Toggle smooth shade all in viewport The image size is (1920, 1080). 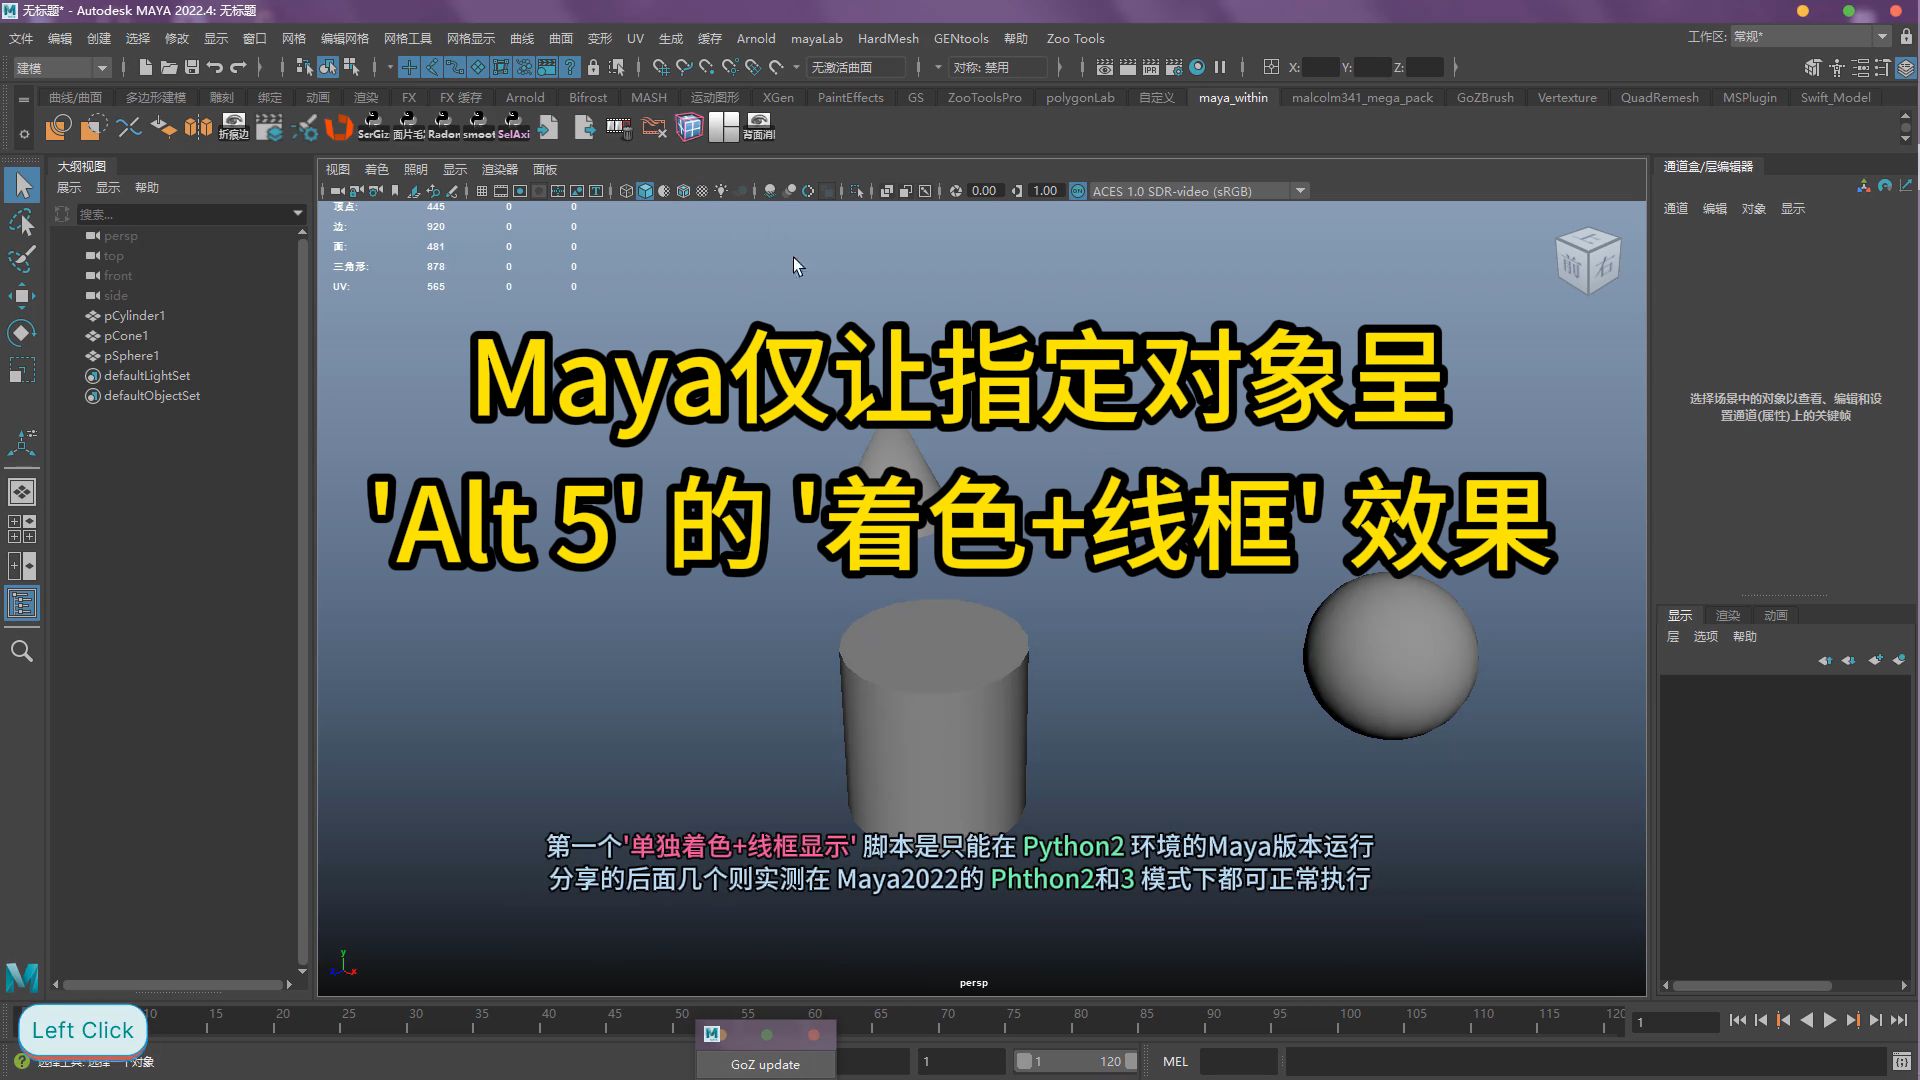(x=645, y=191)
